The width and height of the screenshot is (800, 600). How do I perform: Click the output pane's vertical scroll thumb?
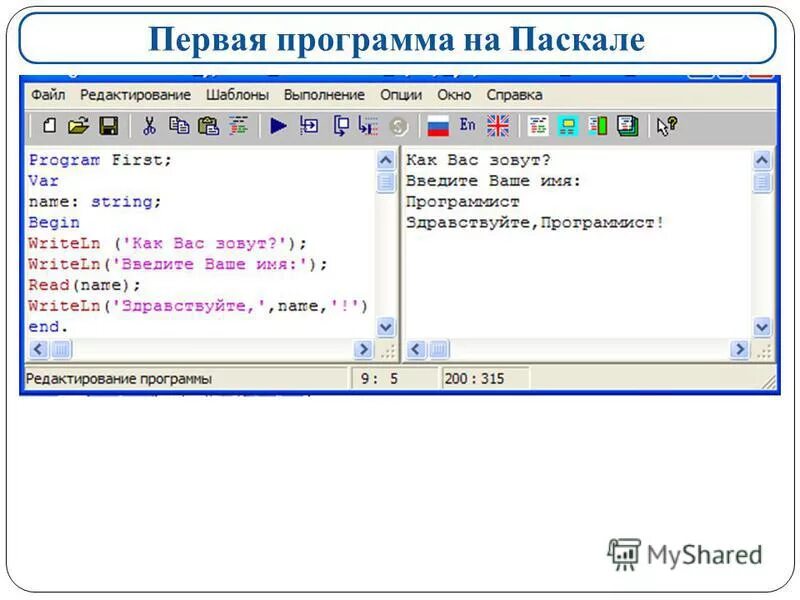coord(762,182)
